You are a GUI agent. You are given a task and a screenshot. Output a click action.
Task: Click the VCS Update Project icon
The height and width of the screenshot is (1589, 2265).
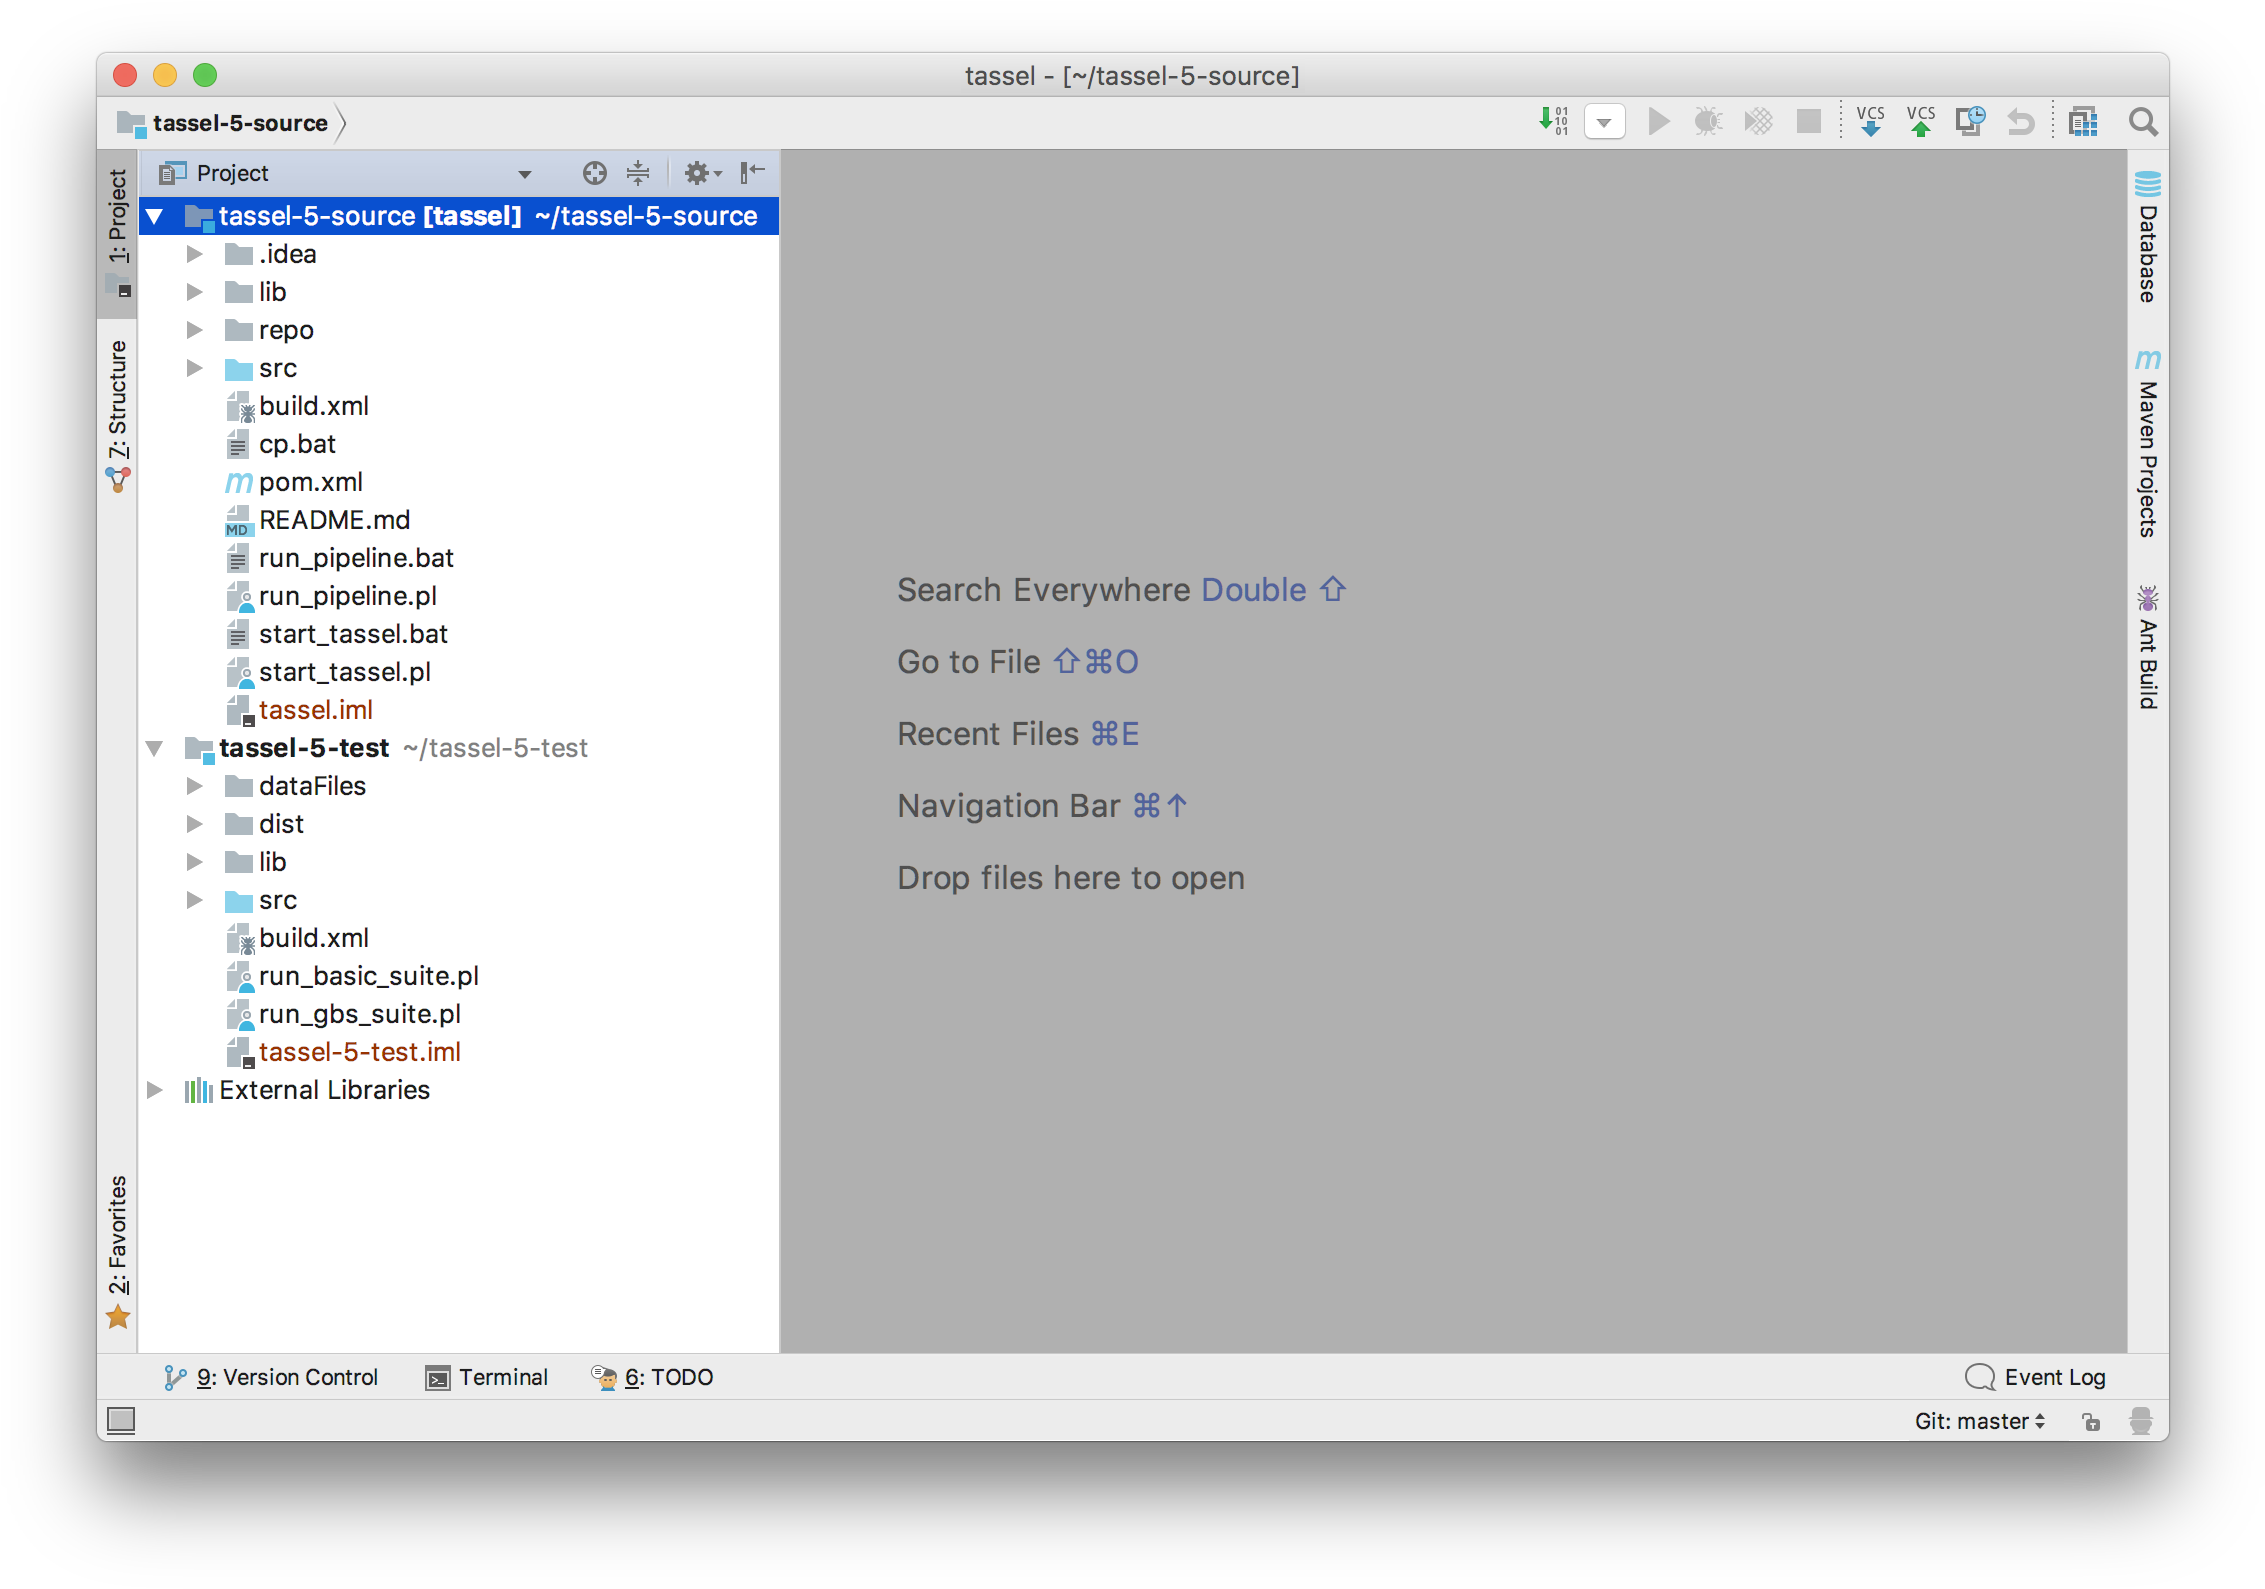[x=1870, y=122]
